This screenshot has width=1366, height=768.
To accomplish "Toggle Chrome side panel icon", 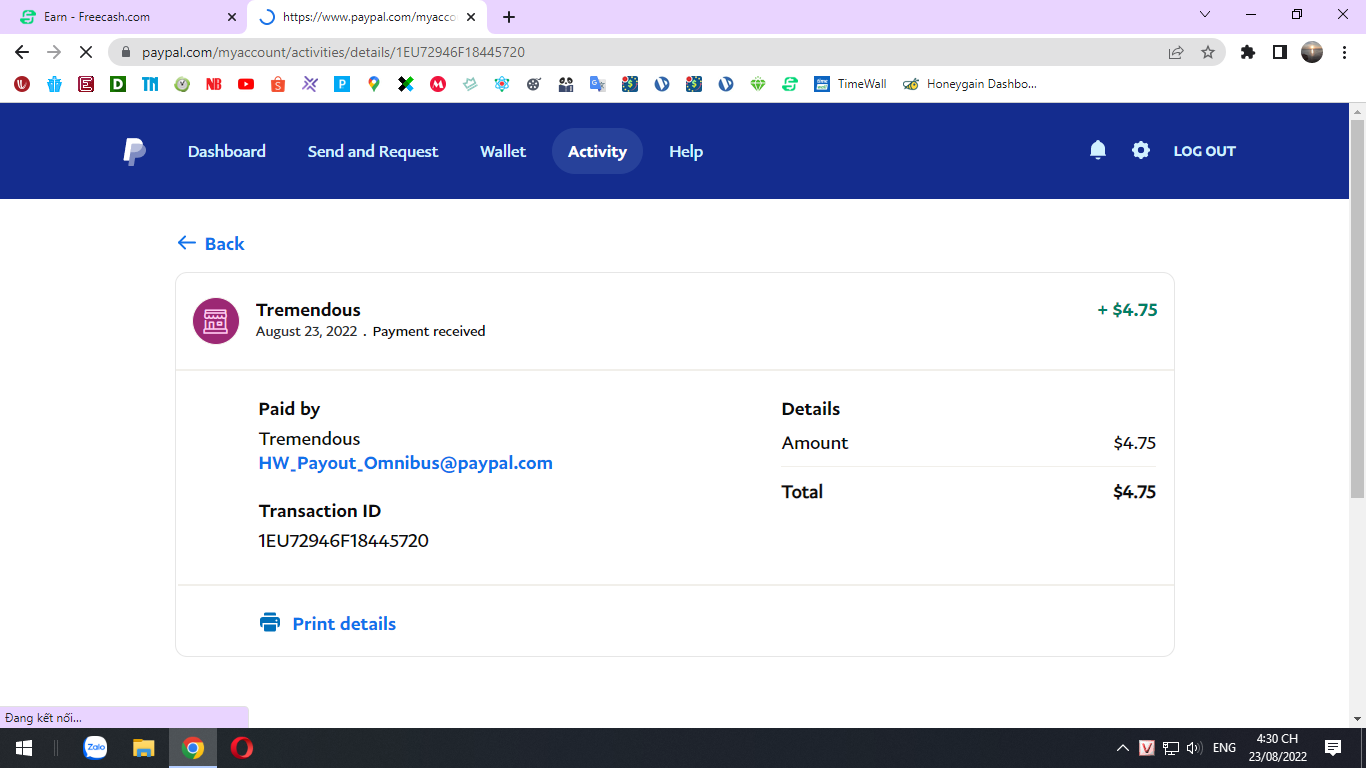I will [1279, 52].
